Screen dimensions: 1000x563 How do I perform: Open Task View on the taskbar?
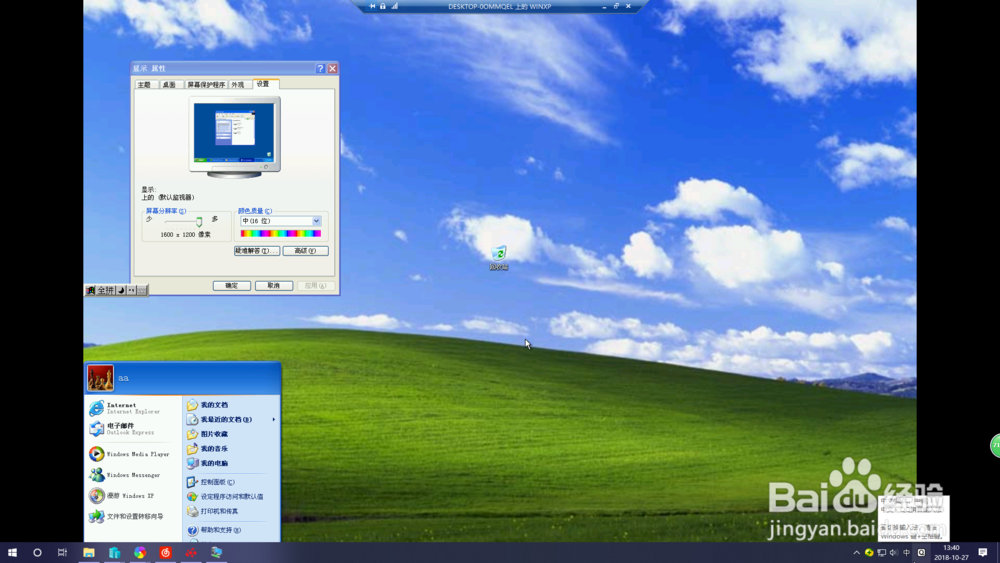[62, 552]
